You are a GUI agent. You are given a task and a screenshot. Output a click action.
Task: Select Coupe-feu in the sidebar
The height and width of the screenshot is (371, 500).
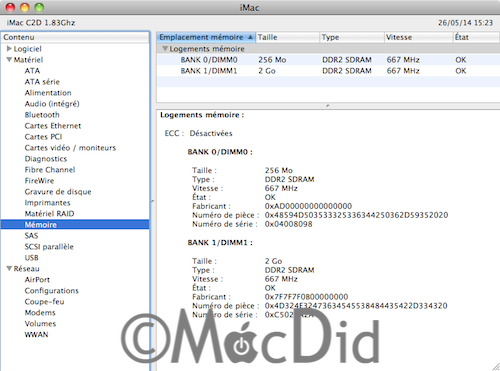coord(44,302)
